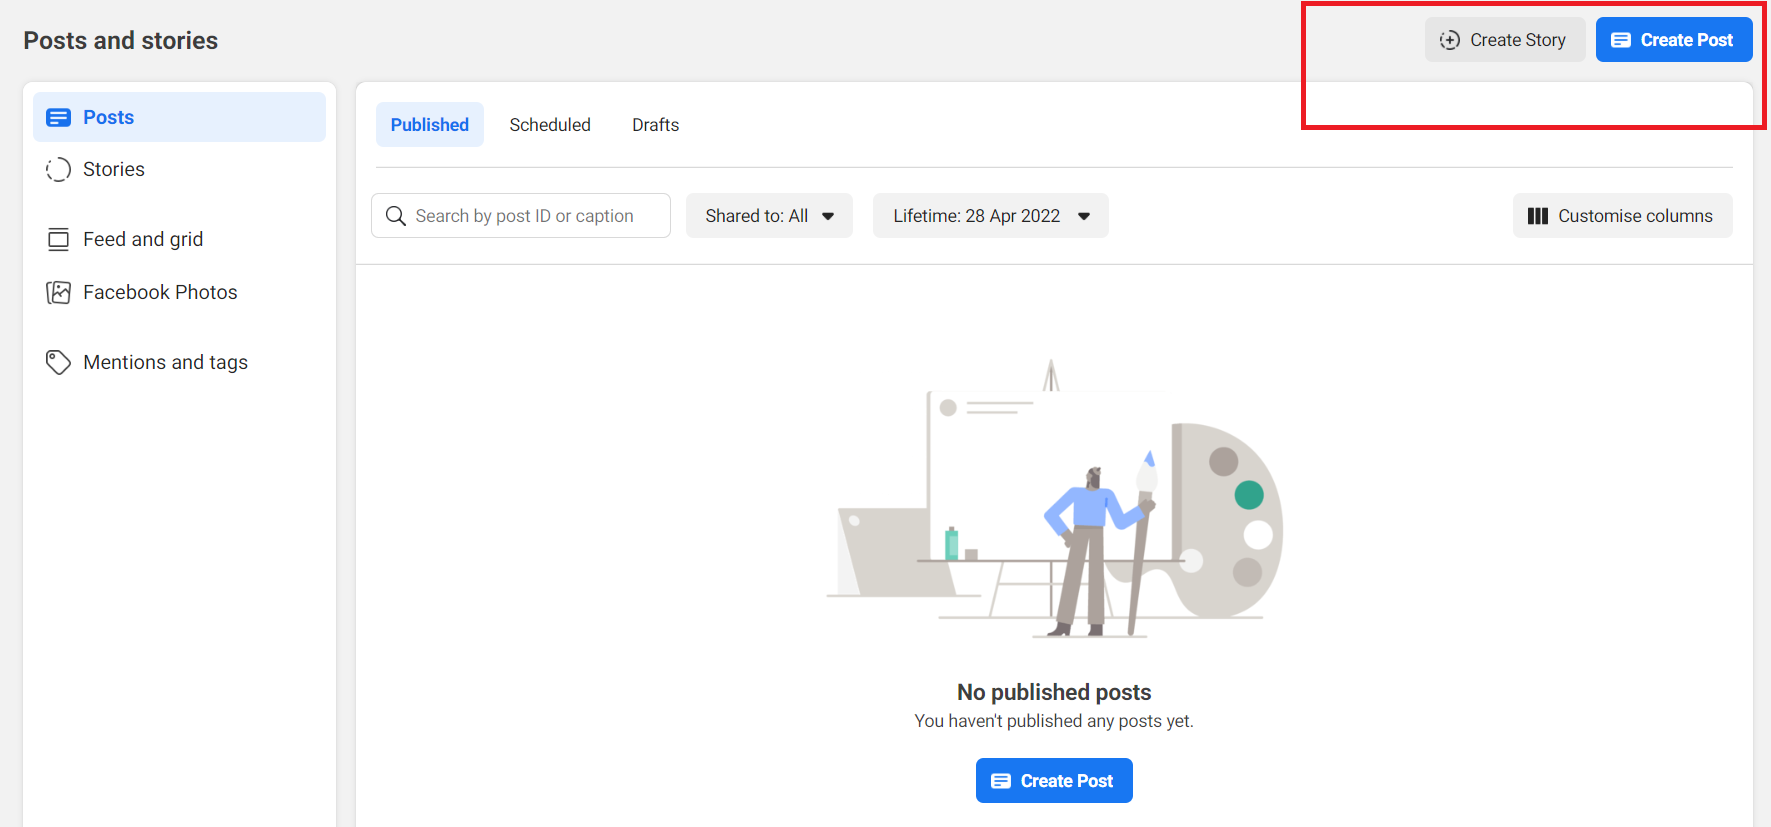Click Create Post below No published posts
The image size is (1771, 827).
pyautogui.click(x=1053, y=781)
